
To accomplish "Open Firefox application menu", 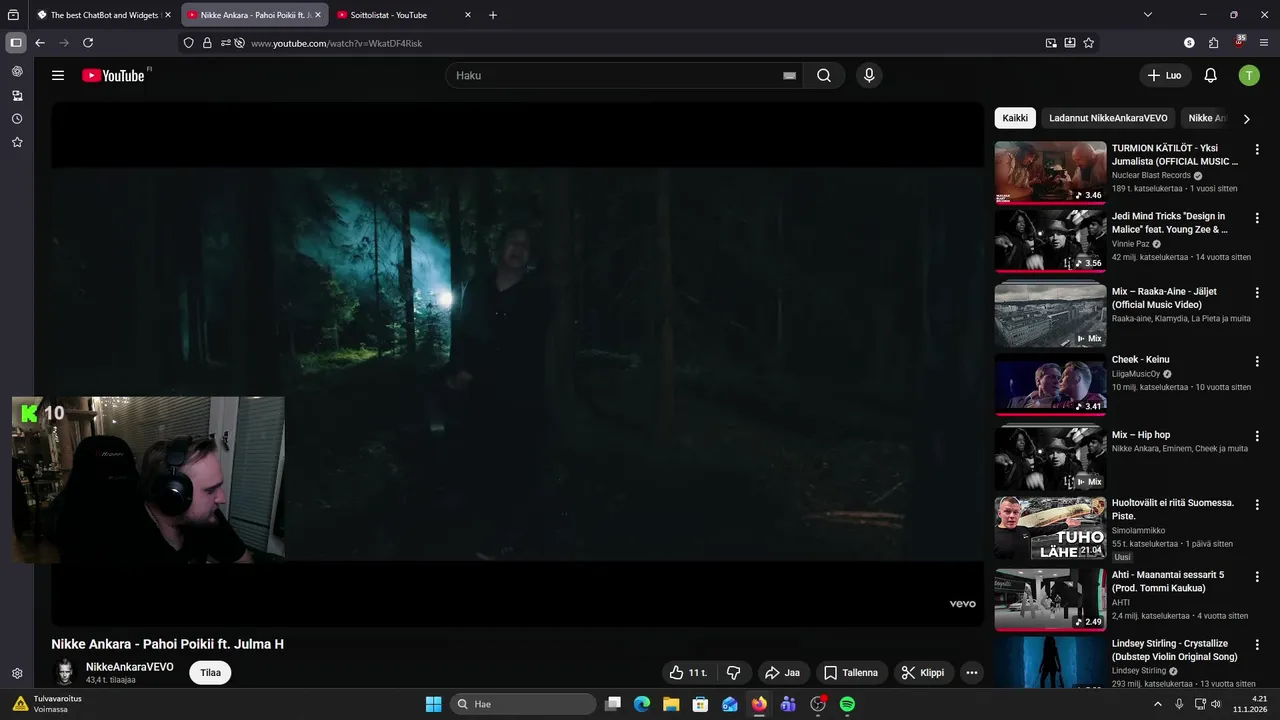I will [x=1264, y=43].
